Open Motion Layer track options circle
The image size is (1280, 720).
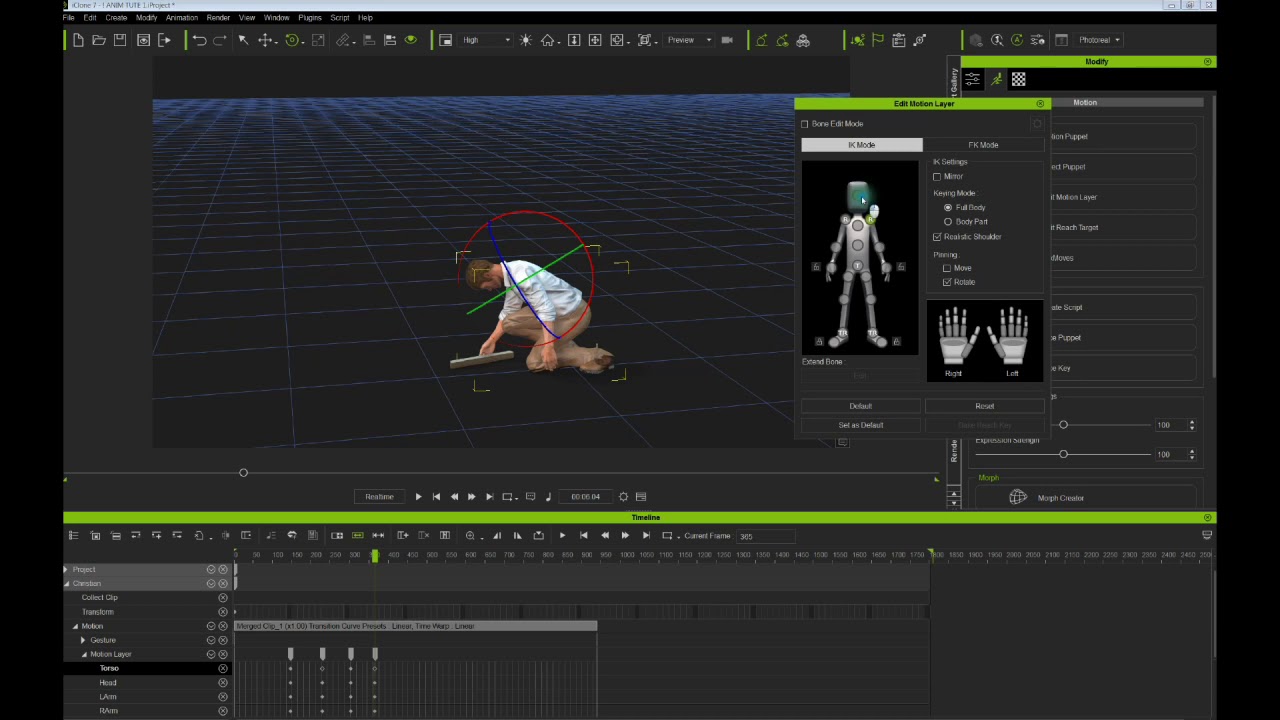(211, 654)
